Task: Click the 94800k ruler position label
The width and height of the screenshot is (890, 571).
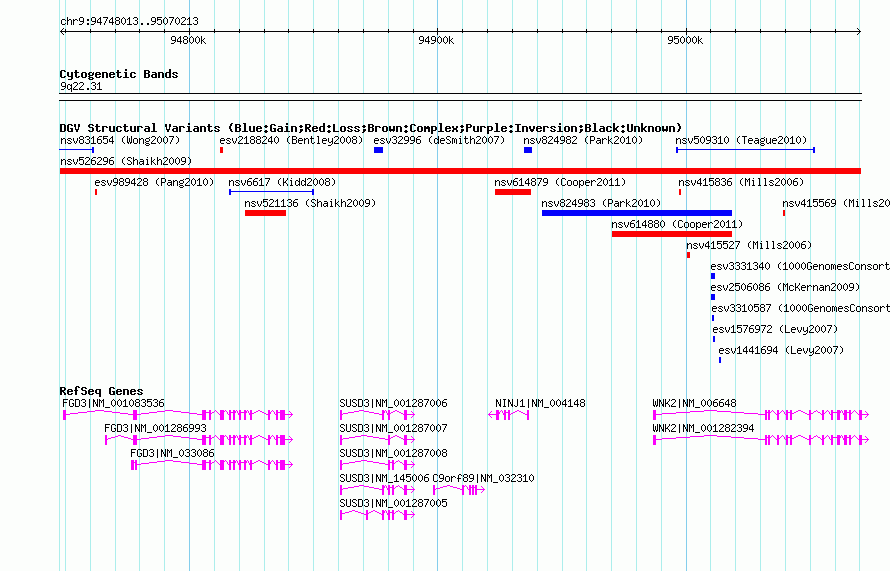Action: [188, 40]
